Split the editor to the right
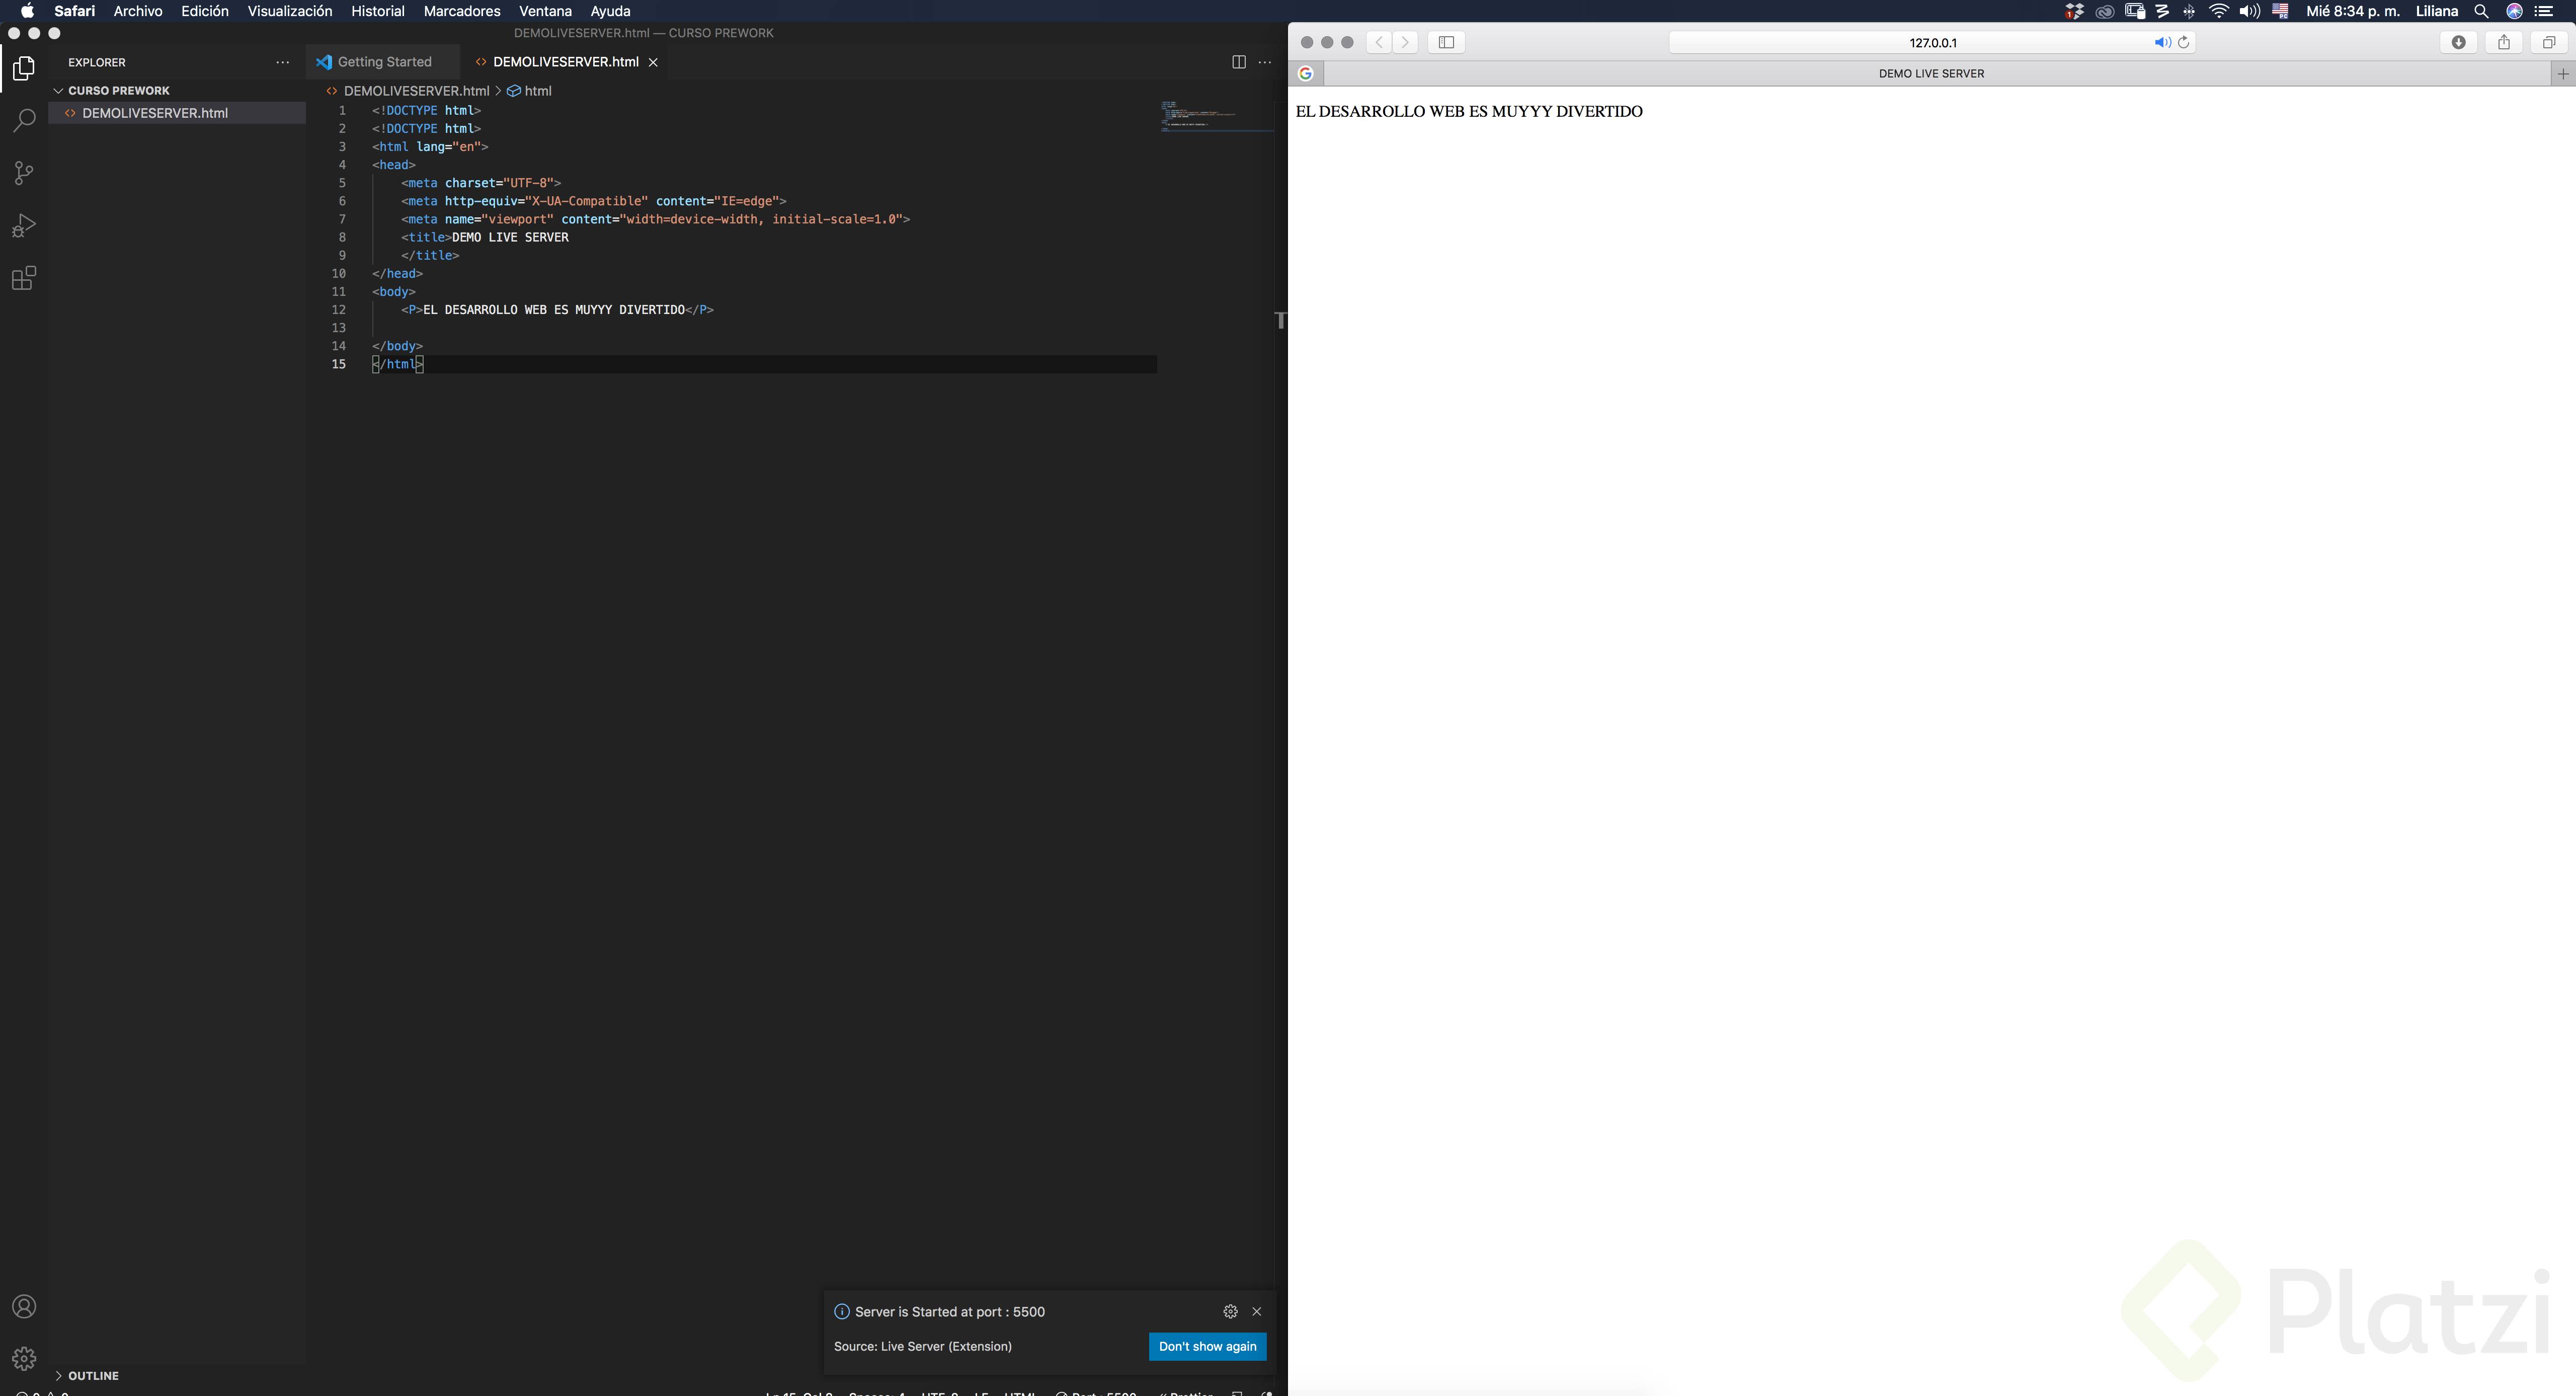Image resolution: width=2576 pixels, height=1396 pixels. coord(1238,62)
